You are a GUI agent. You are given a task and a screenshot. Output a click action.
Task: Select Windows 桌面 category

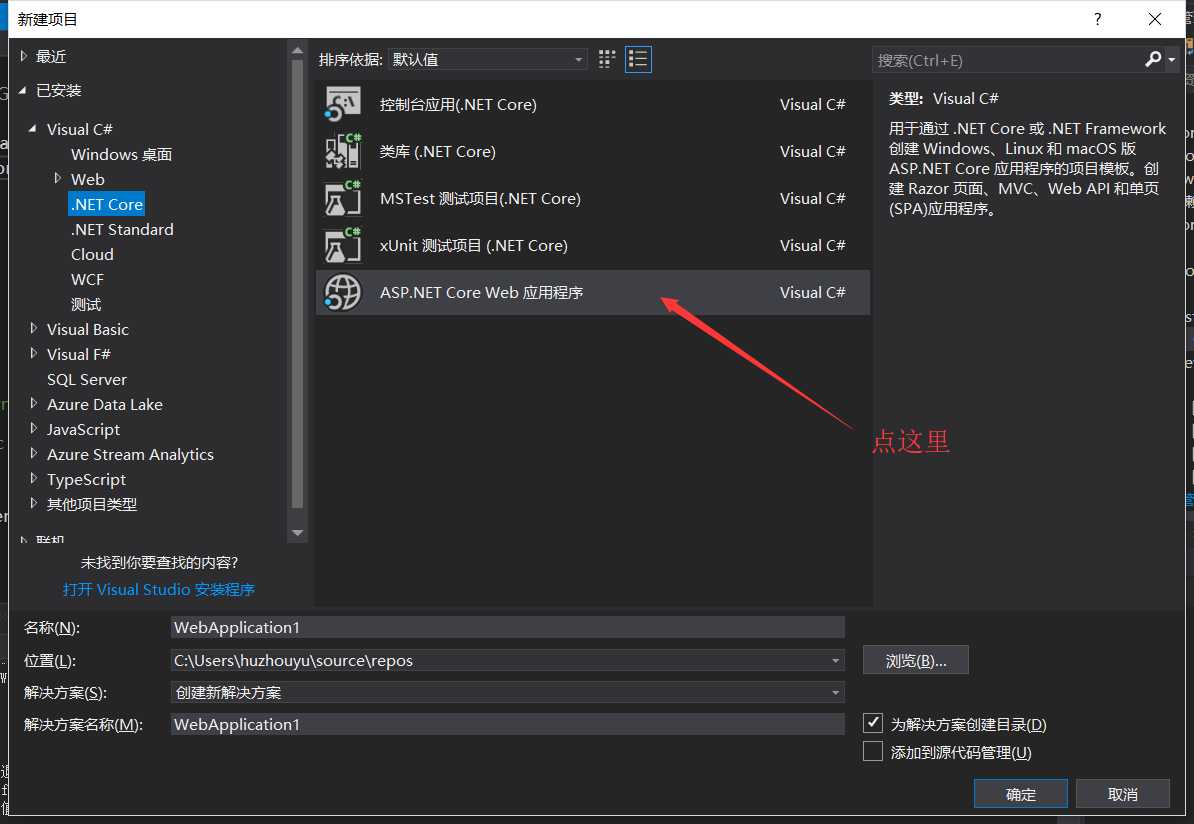click(x=121, y=154)
